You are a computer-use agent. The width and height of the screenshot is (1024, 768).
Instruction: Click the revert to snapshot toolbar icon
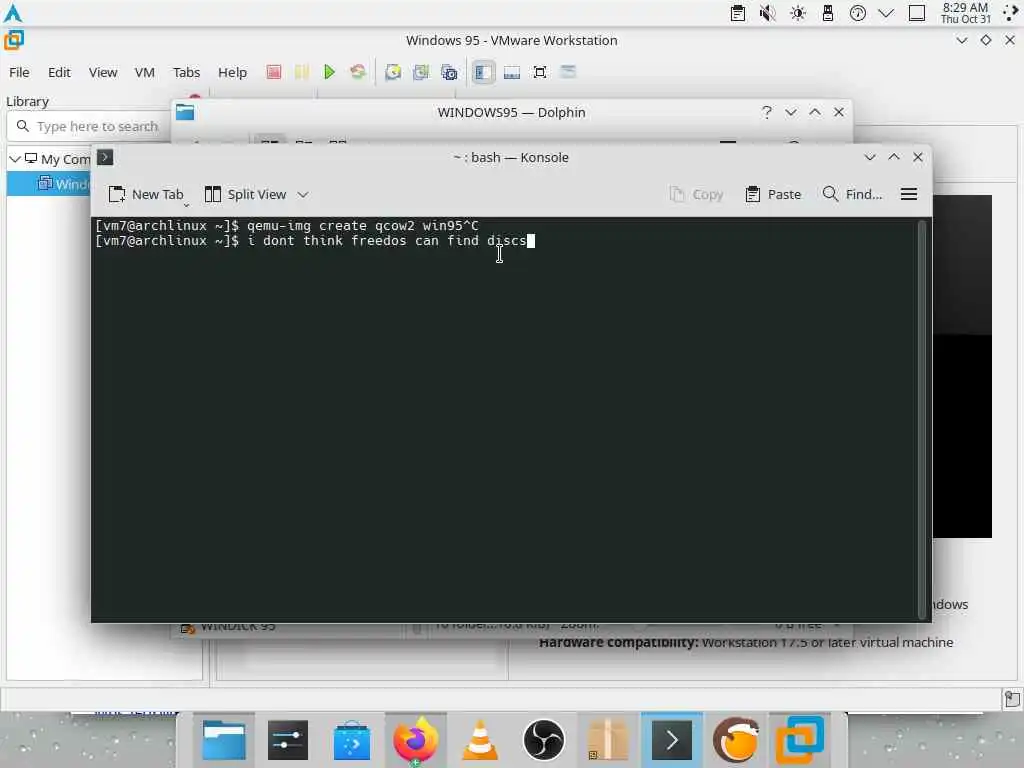(421, 72)
